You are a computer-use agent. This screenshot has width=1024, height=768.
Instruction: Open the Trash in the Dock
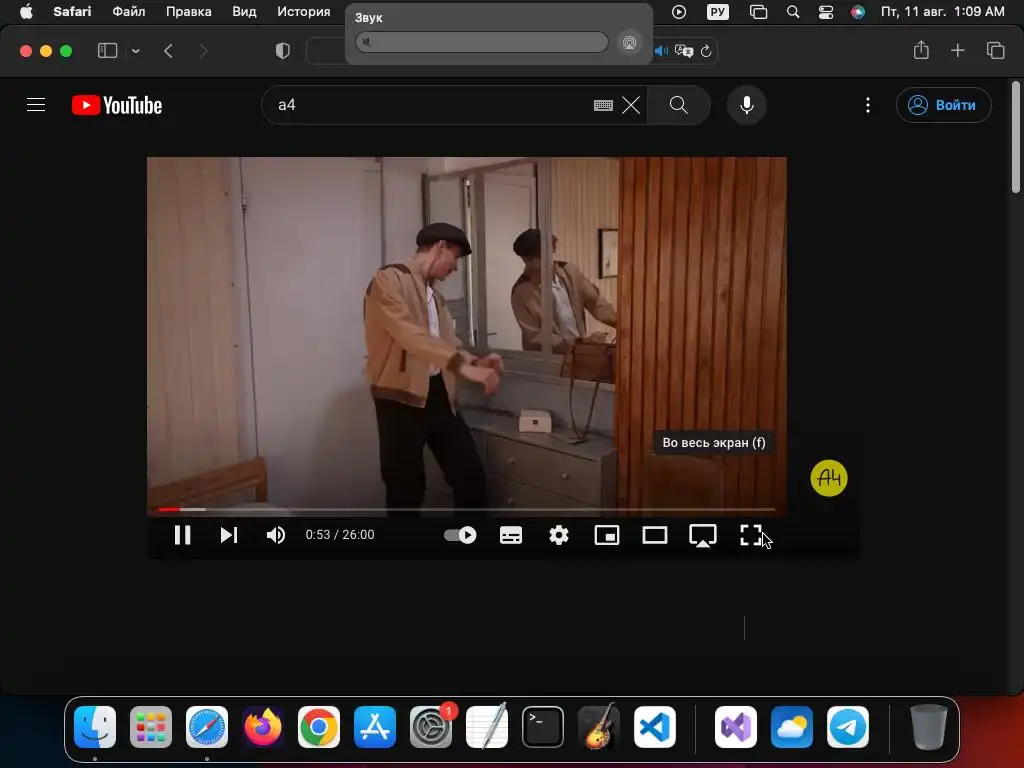[928, 727]
